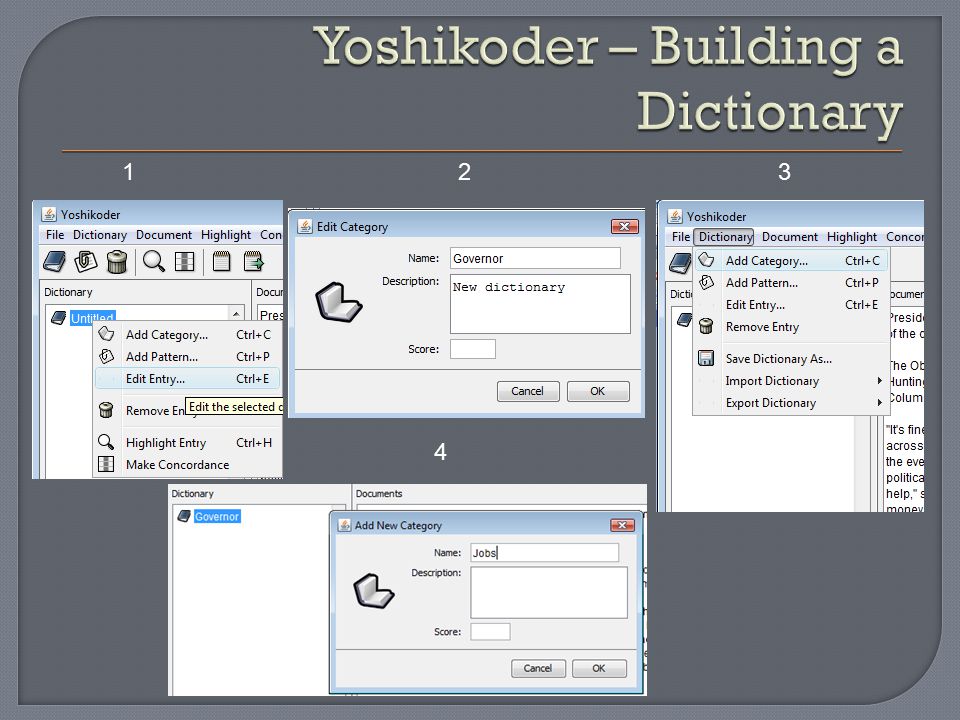Click the Yoshikoder title bar icon in window 1
Image resolution: width=960 pixels, height=720 pixels.
coord(49,214)
